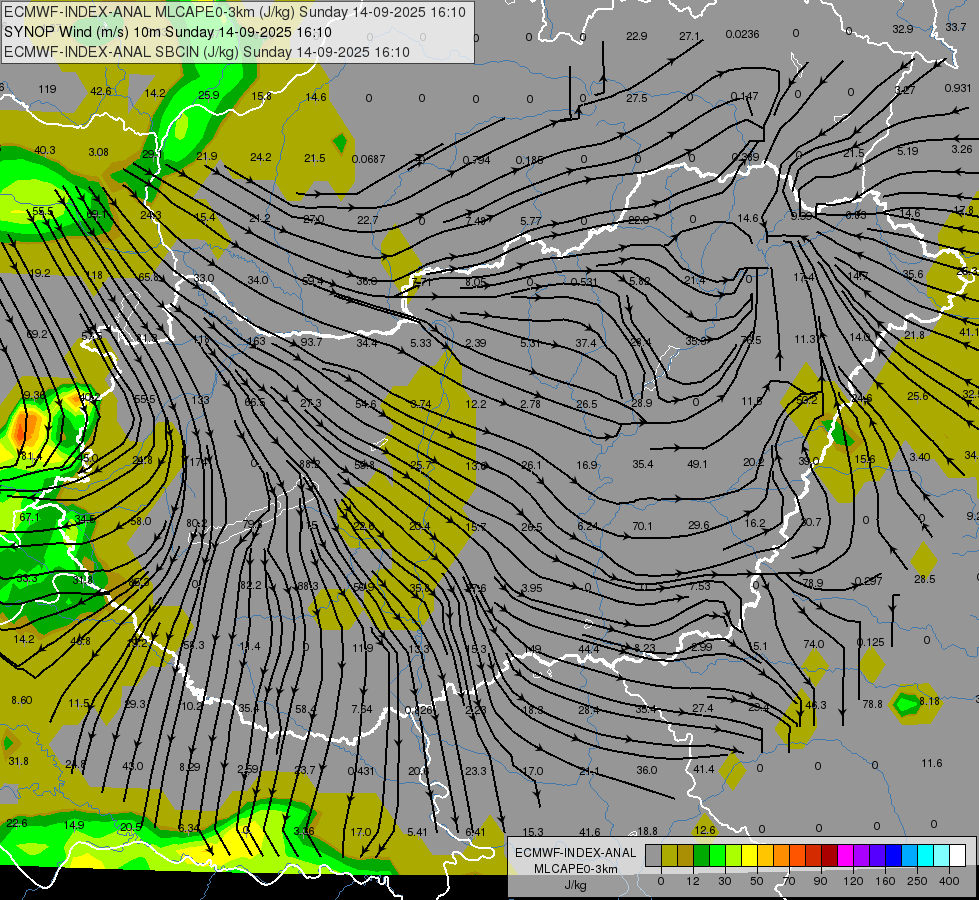Click the 5.19 value on the map
The image size is (979, 900).
pos(908,151)
